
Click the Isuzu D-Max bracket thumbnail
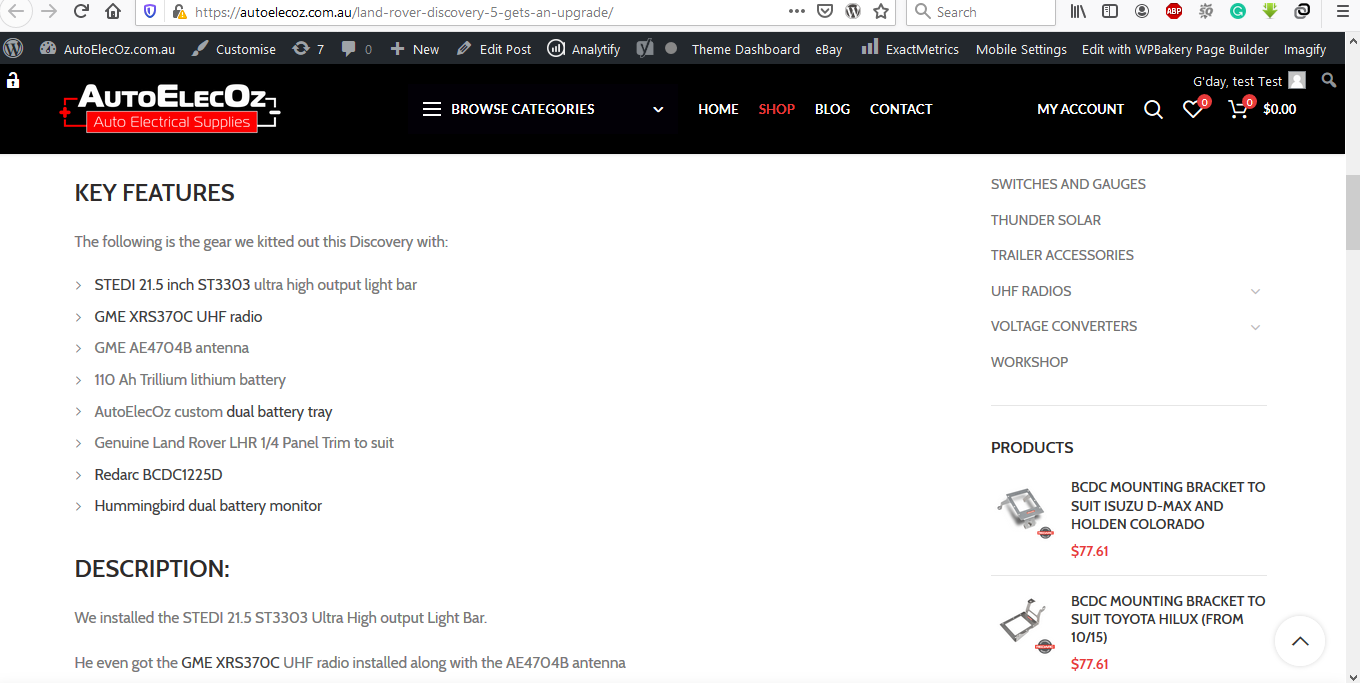(x=1026, y=512)
